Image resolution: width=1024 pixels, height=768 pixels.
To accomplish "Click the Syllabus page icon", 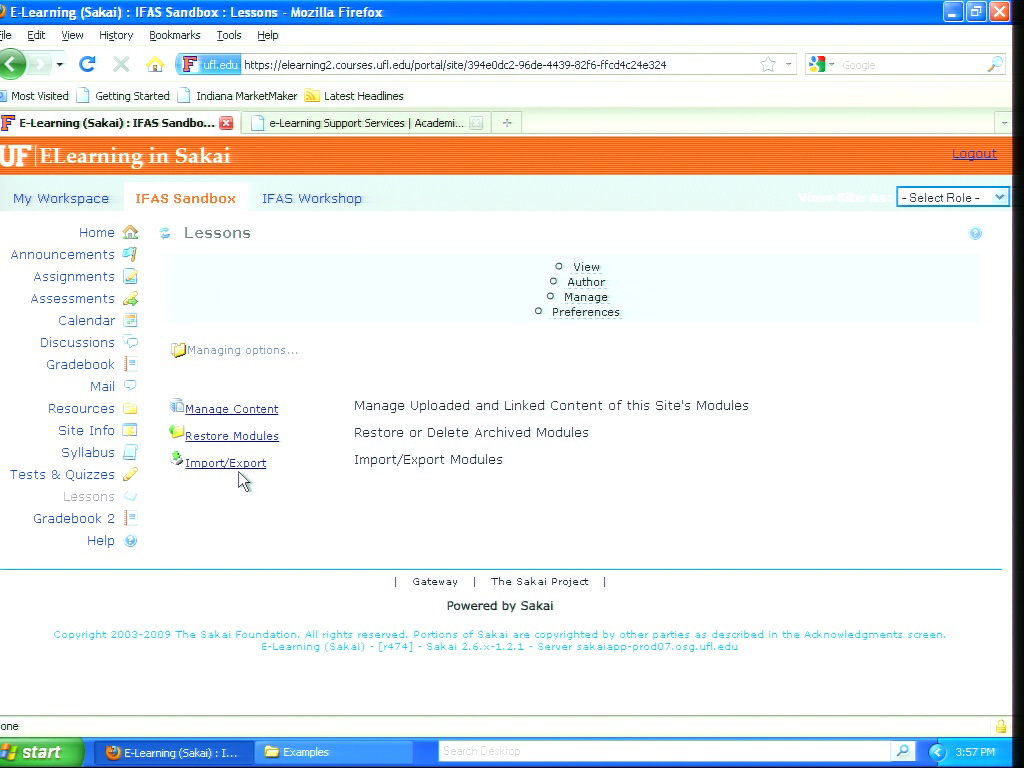I will 131,452.
